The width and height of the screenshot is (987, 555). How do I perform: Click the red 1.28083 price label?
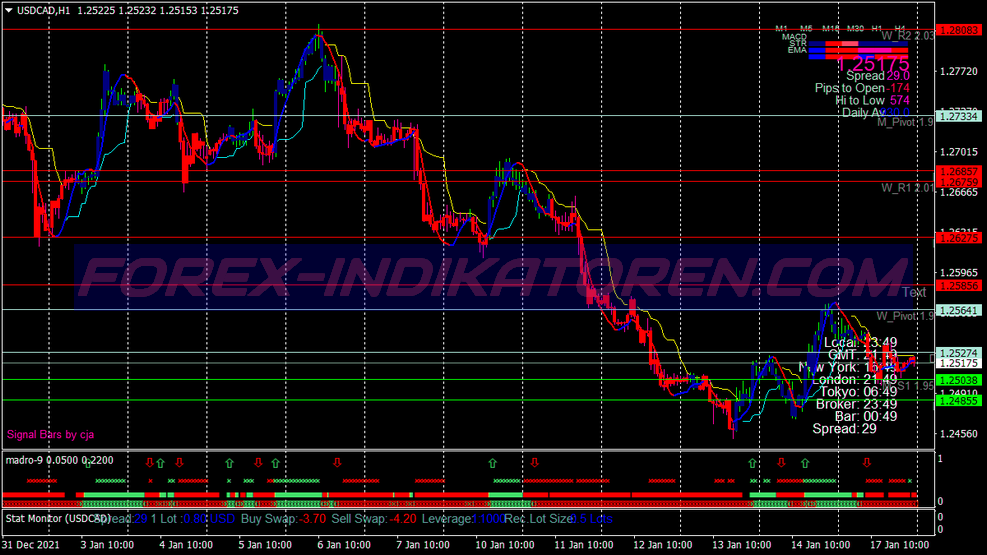tap(958, 30)
